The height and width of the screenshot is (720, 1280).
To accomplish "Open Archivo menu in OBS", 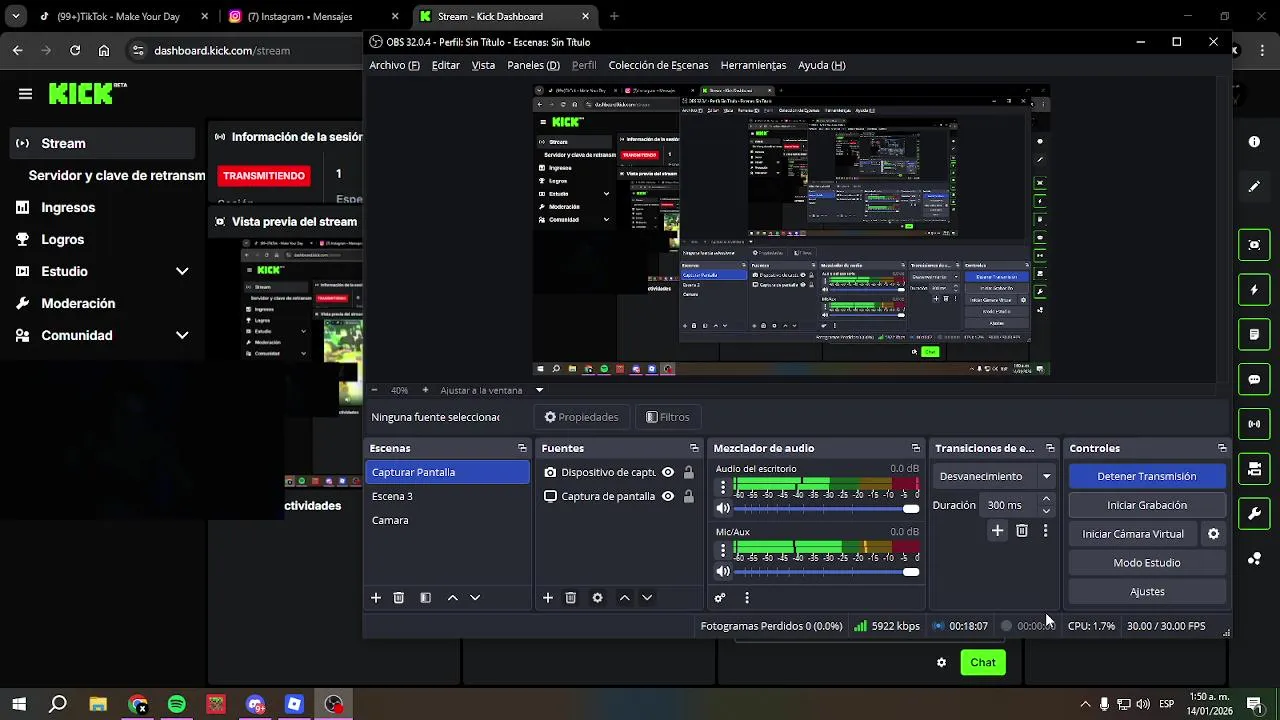I will [394, 65].
